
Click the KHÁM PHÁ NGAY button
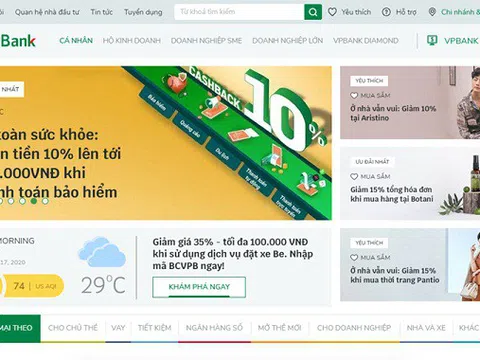pyautogui.click(x=199, y=287)
